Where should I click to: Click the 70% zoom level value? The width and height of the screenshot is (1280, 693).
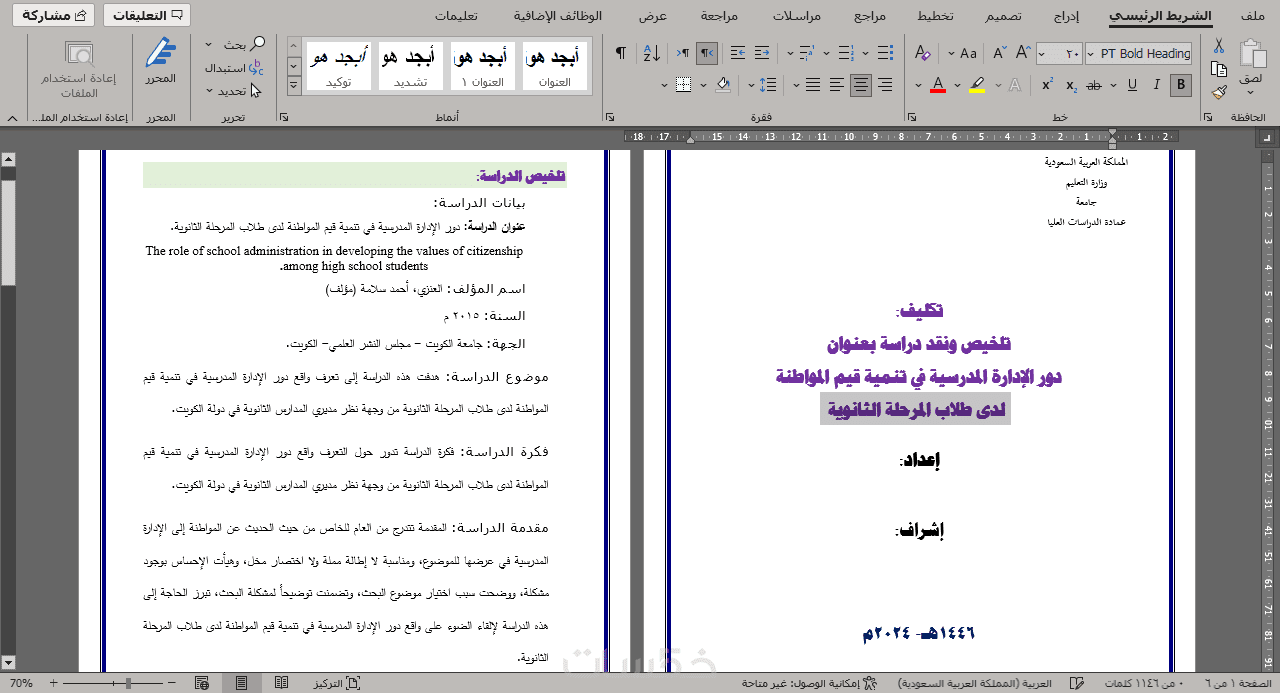(21, 683)
